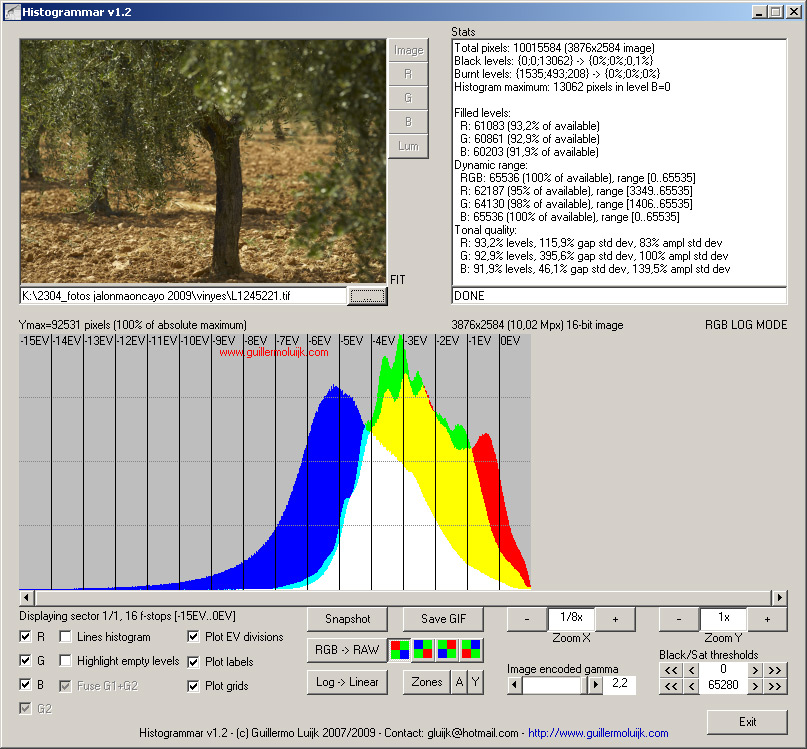
Task: Click the olive tree image preview
Action: pyautogui.click(x=203, y=161)
